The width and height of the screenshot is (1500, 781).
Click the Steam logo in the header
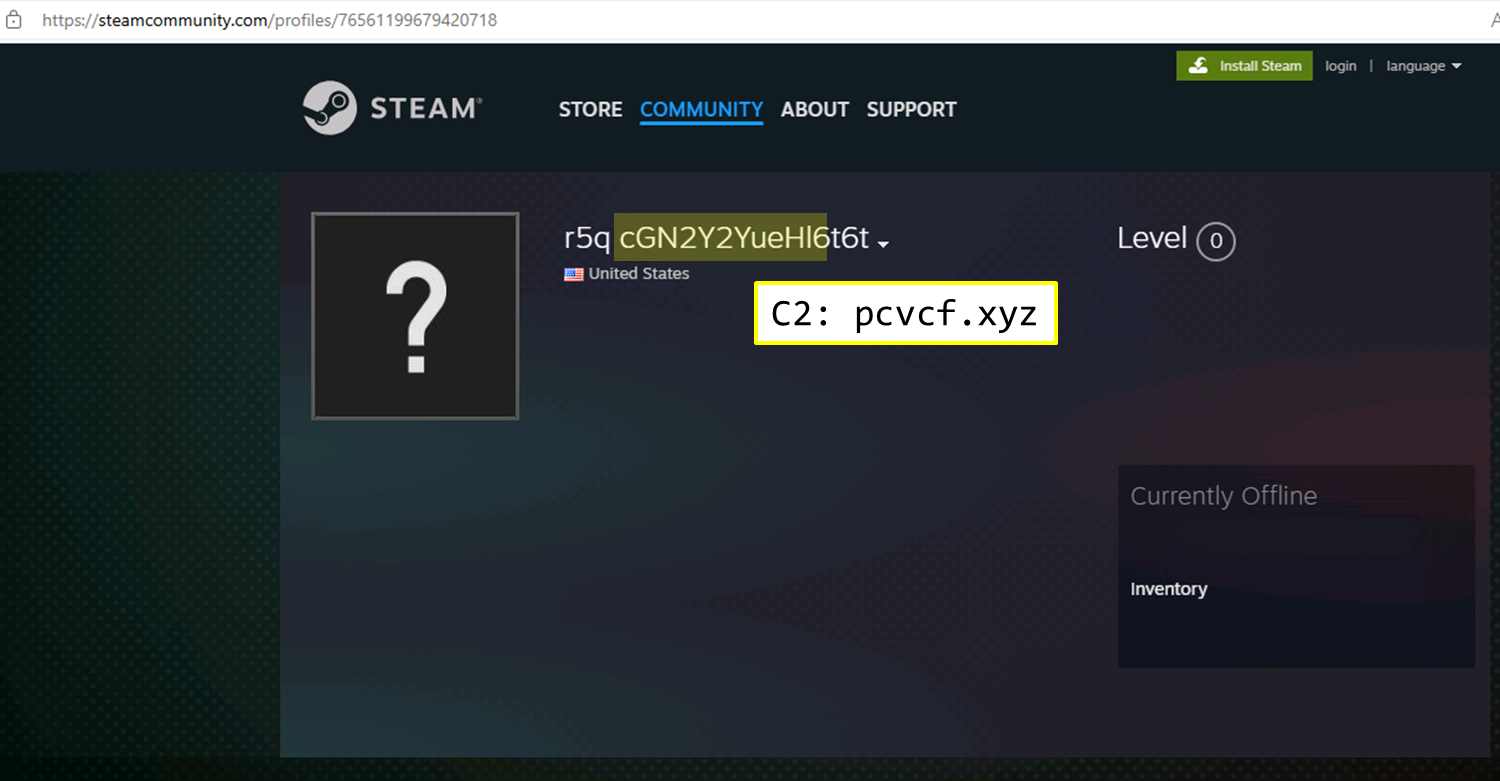pyautogui.click(x=392, y=108)
